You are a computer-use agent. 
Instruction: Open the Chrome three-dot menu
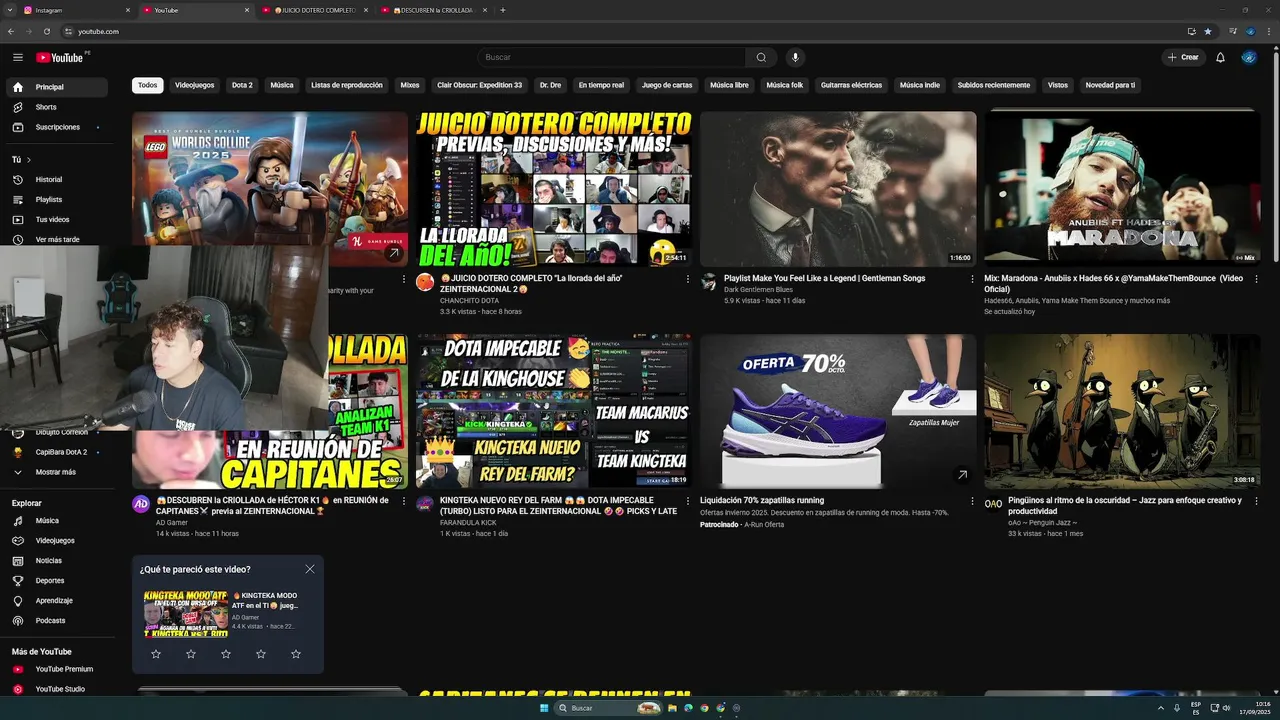pos(1267,31)
